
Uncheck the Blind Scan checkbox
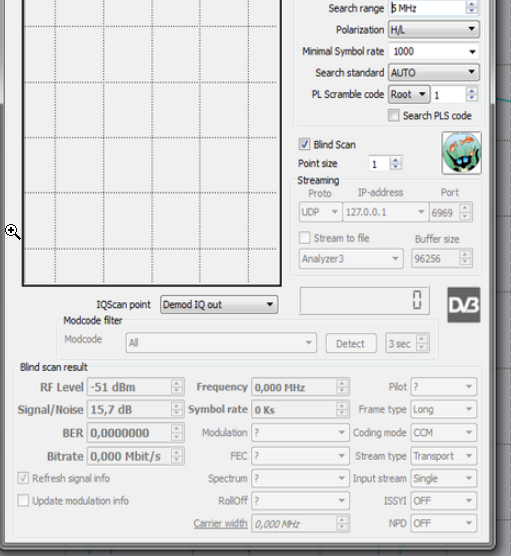click(x=304, y=144)
